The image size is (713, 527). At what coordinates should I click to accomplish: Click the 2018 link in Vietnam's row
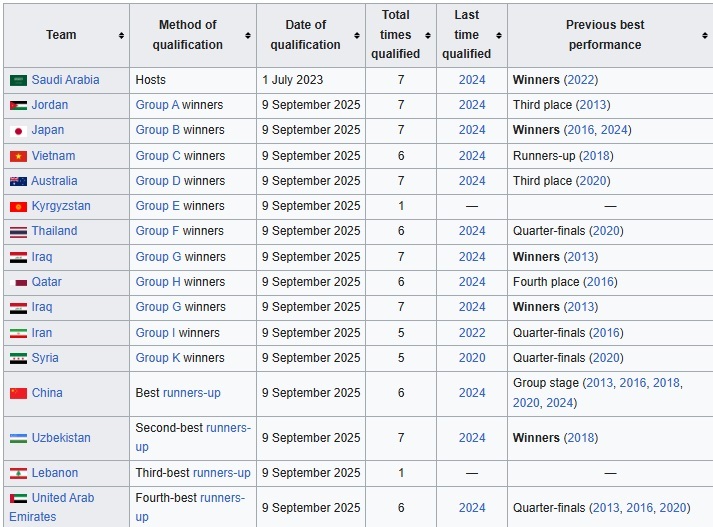coord(595,156)
